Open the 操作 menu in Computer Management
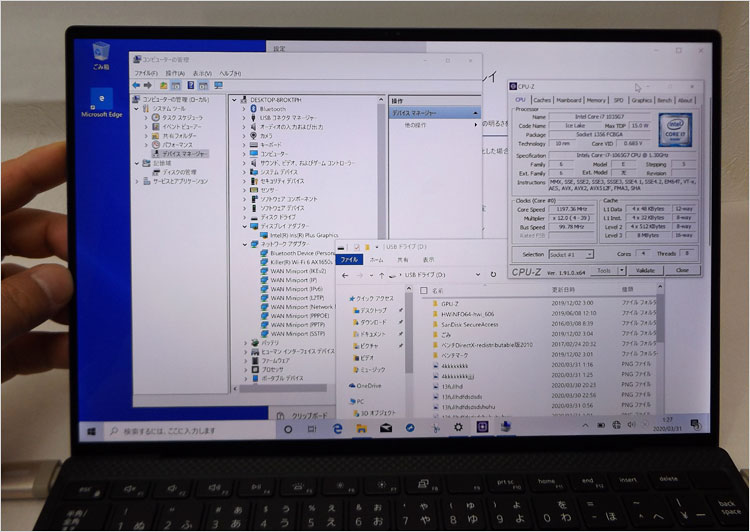 (174, 73)
